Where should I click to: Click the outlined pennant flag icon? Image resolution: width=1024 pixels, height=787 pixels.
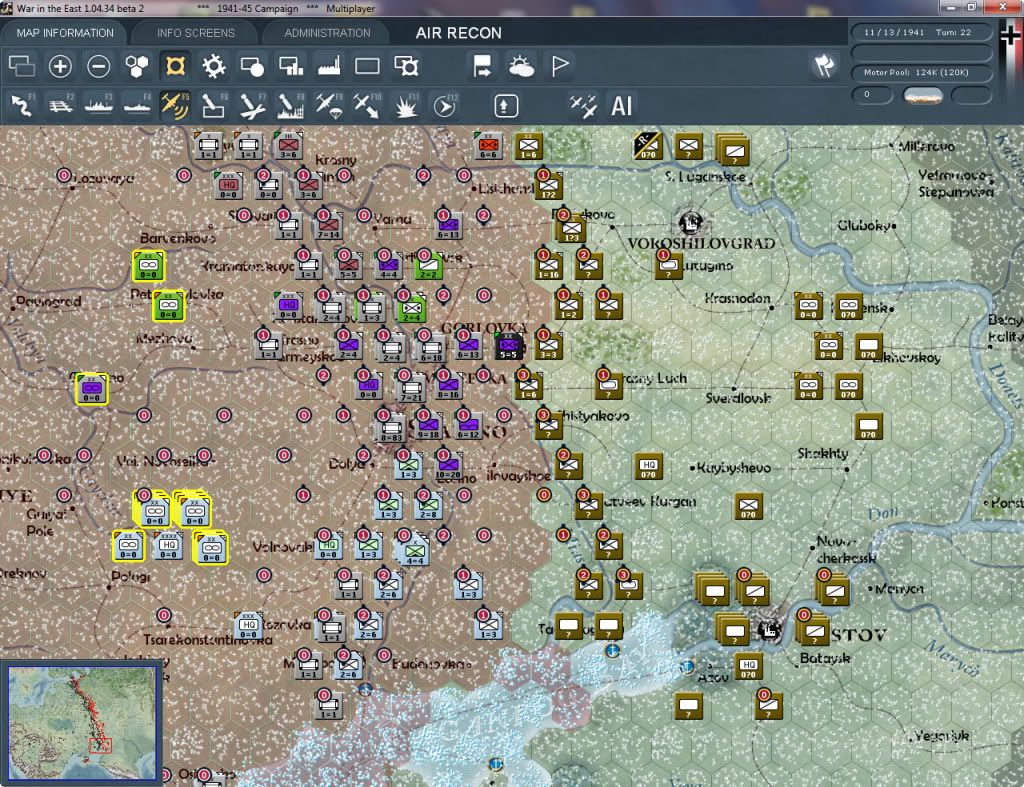coord(560,66)
